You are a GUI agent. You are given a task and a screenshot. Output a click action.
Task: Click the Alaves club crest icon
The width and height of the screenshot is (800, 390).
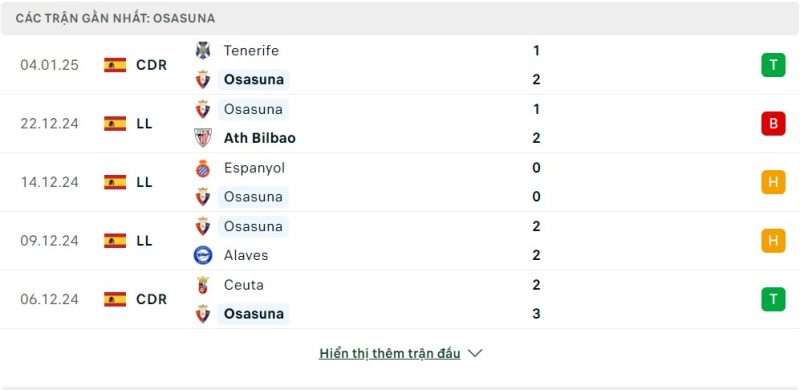click(203, 255)
